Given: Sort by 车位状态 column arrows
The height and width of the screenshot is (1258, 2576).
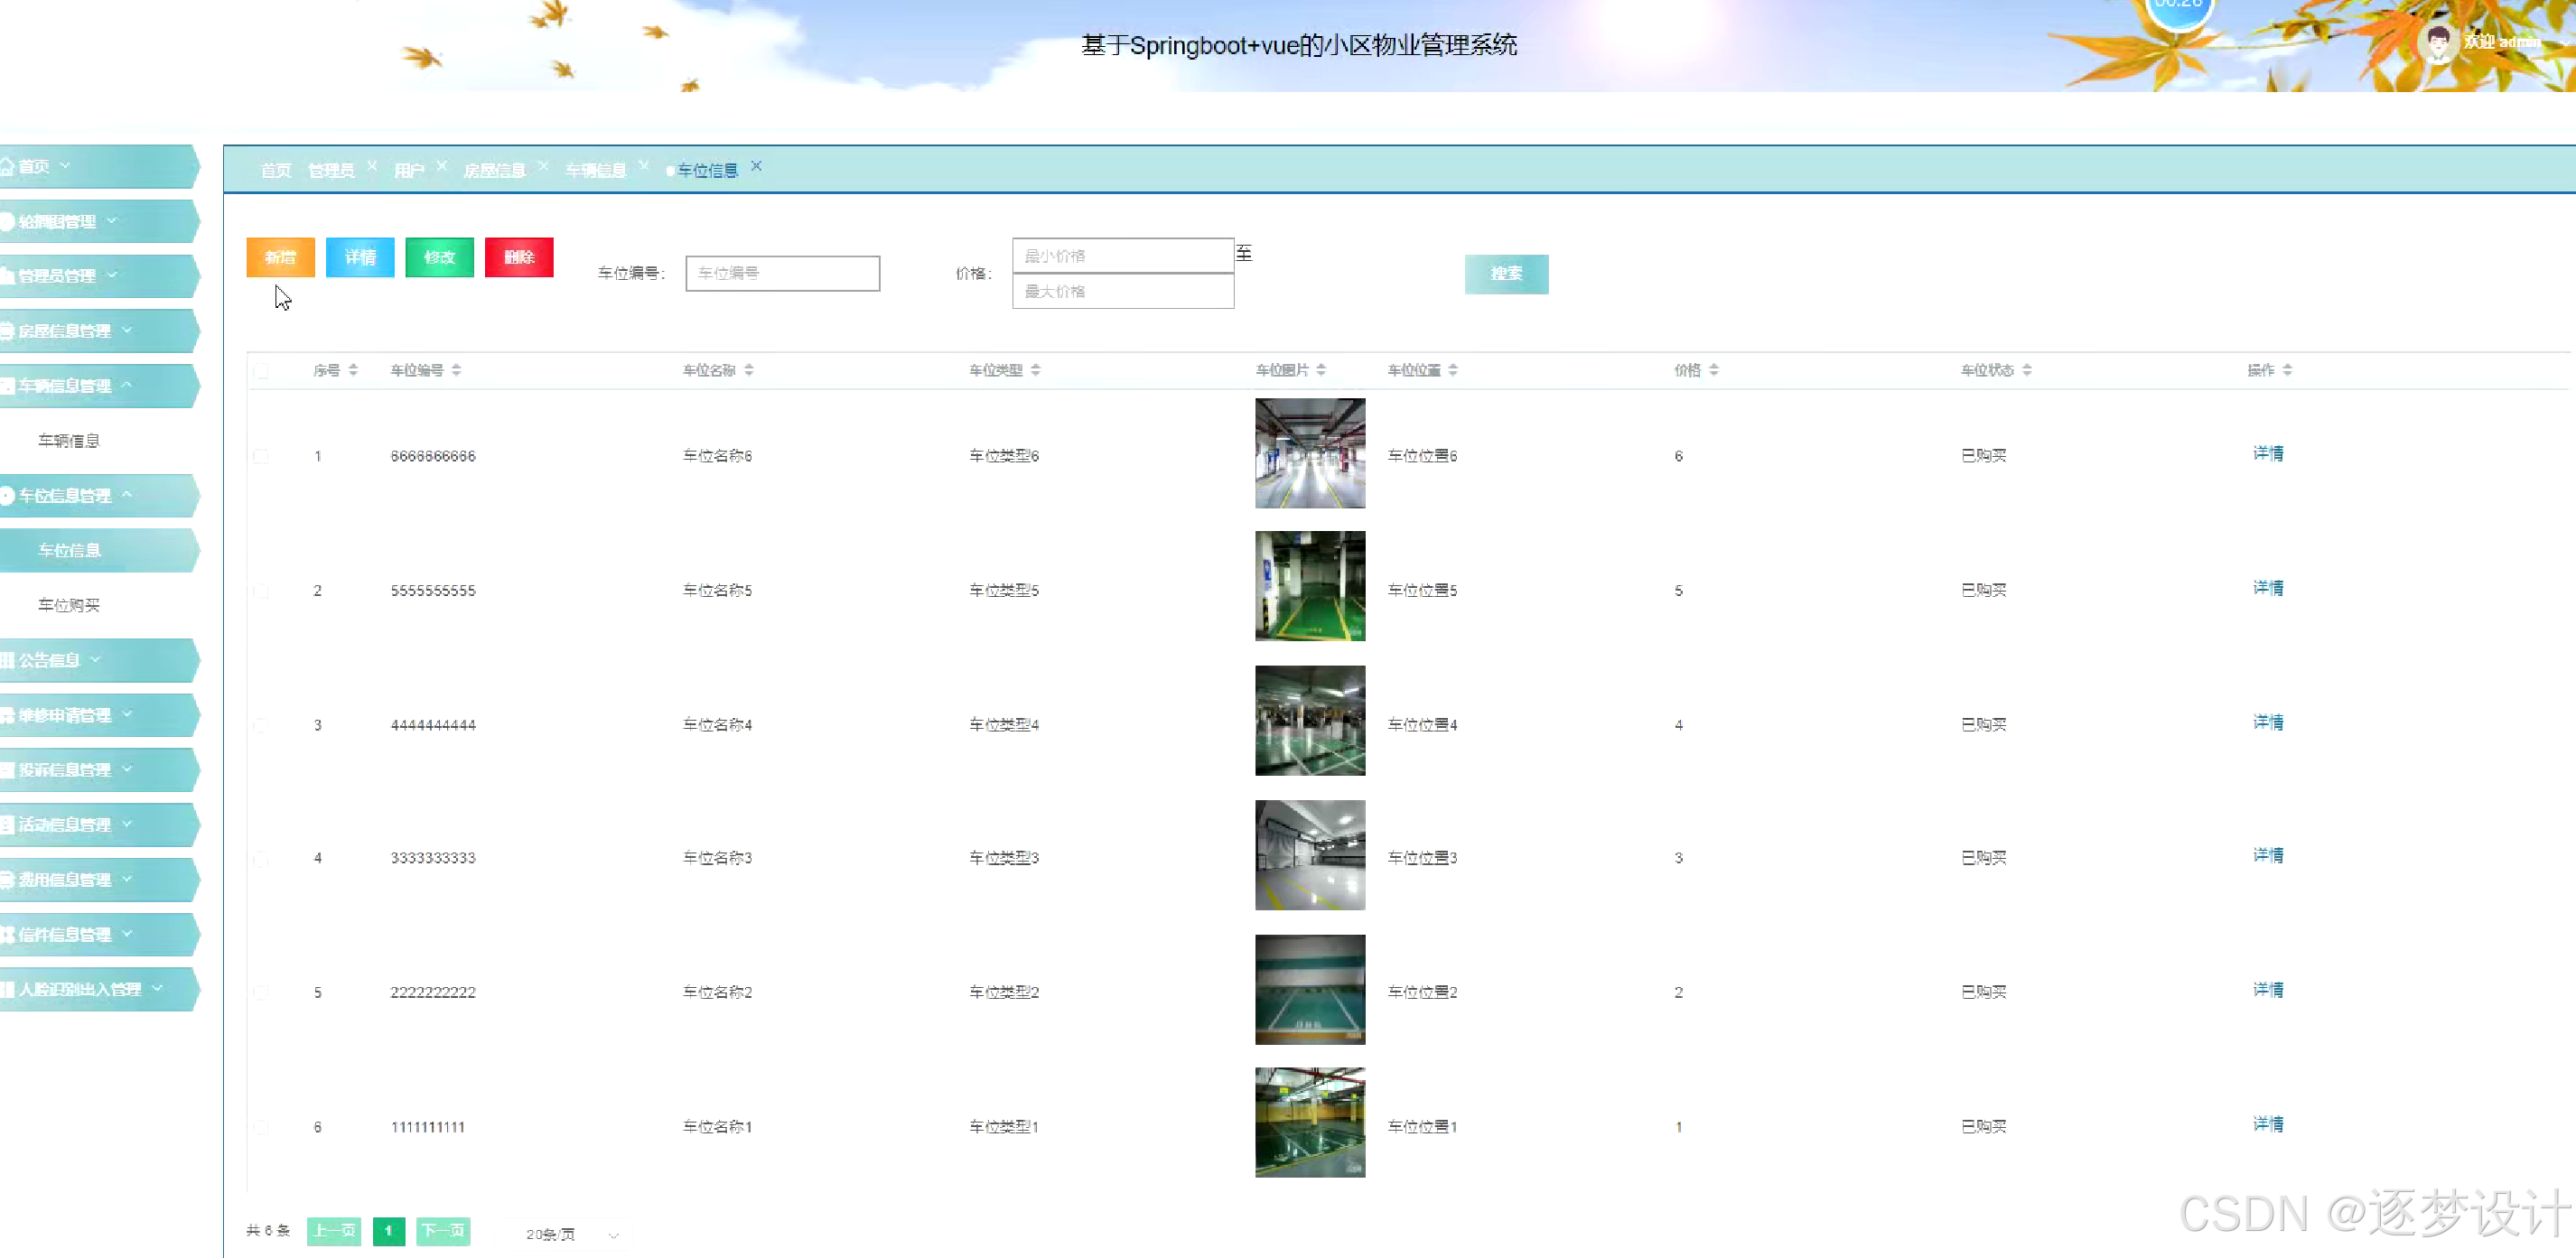Looking at the screenshot, I should pyautogui.click(x=2027, y=370).
